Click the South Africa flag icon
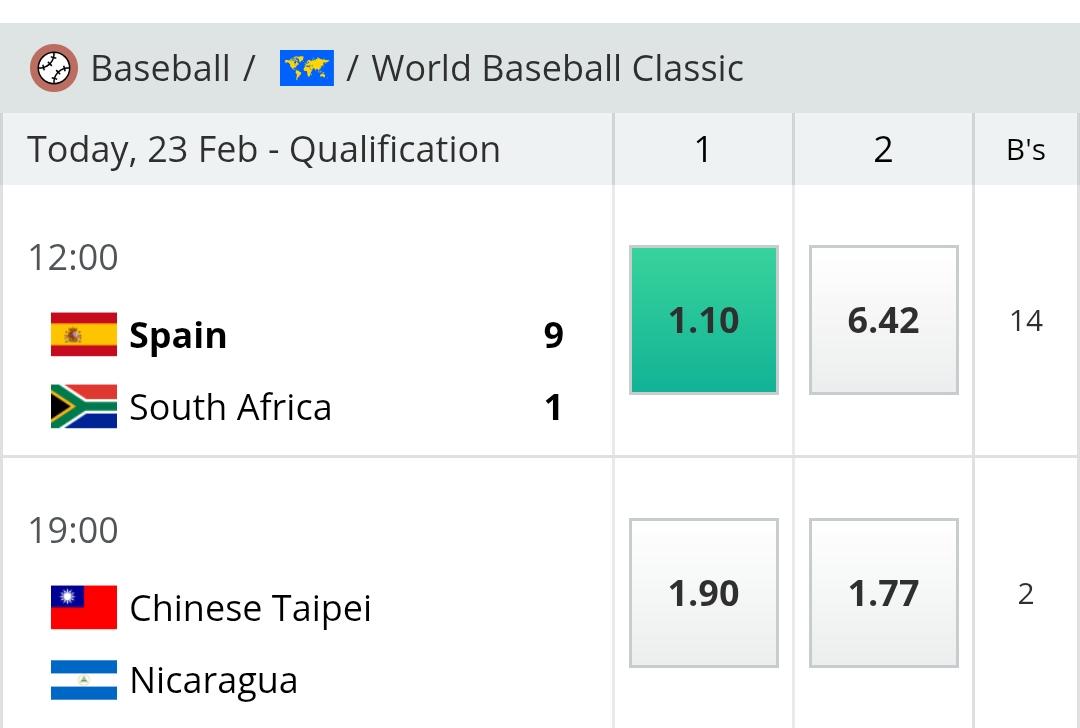The height and width of the screenshot is (728, 1080). [x=84, y=406]
